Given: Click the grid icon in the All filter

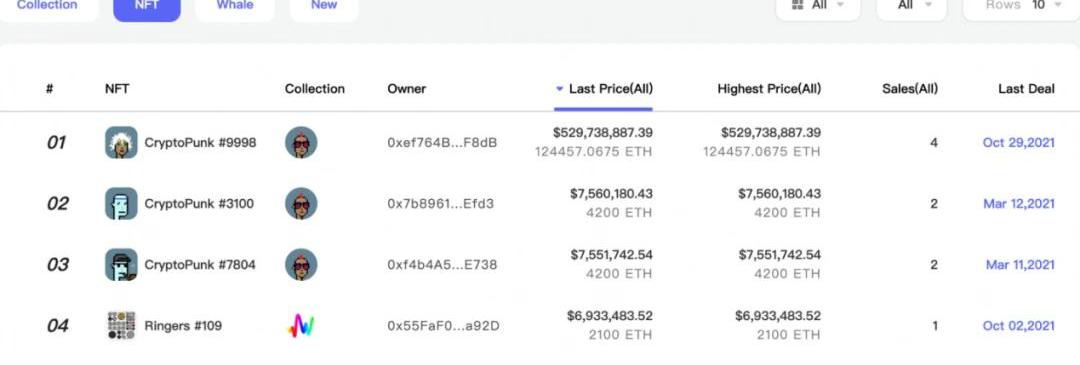Looking at the screenshot, I should coord(798,5).
